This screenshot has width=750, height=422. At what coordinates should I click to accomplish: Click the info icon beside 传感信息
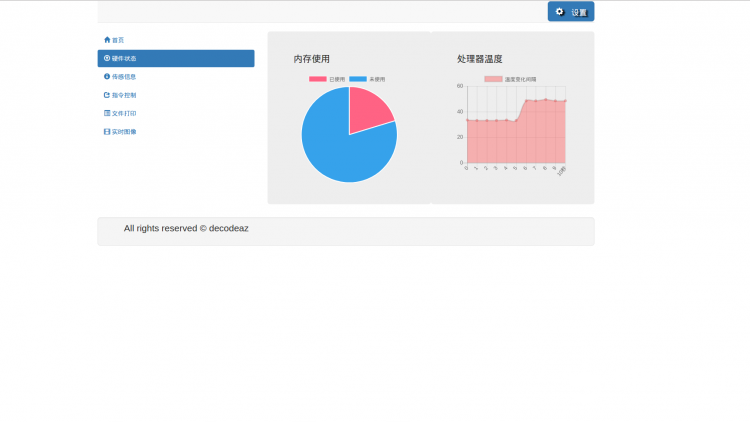tap(107, 77)
